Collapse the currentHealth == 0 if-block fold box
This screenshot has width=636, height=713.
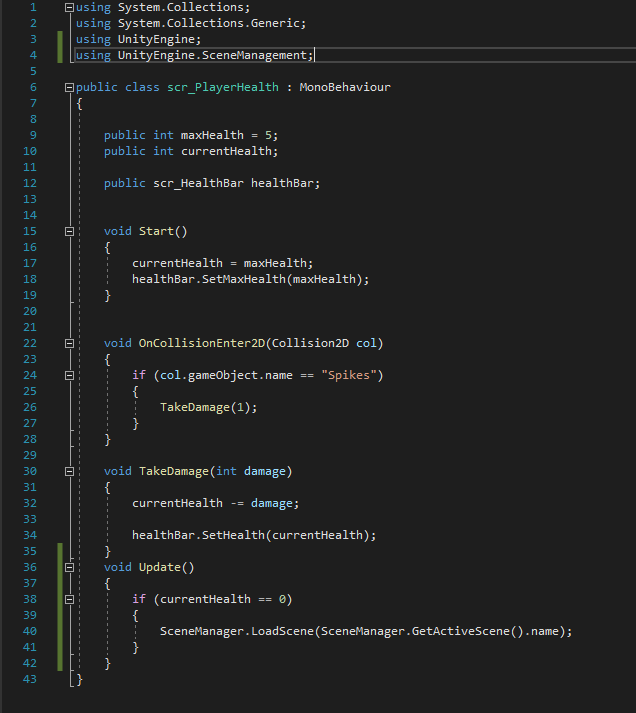point(69,600)
